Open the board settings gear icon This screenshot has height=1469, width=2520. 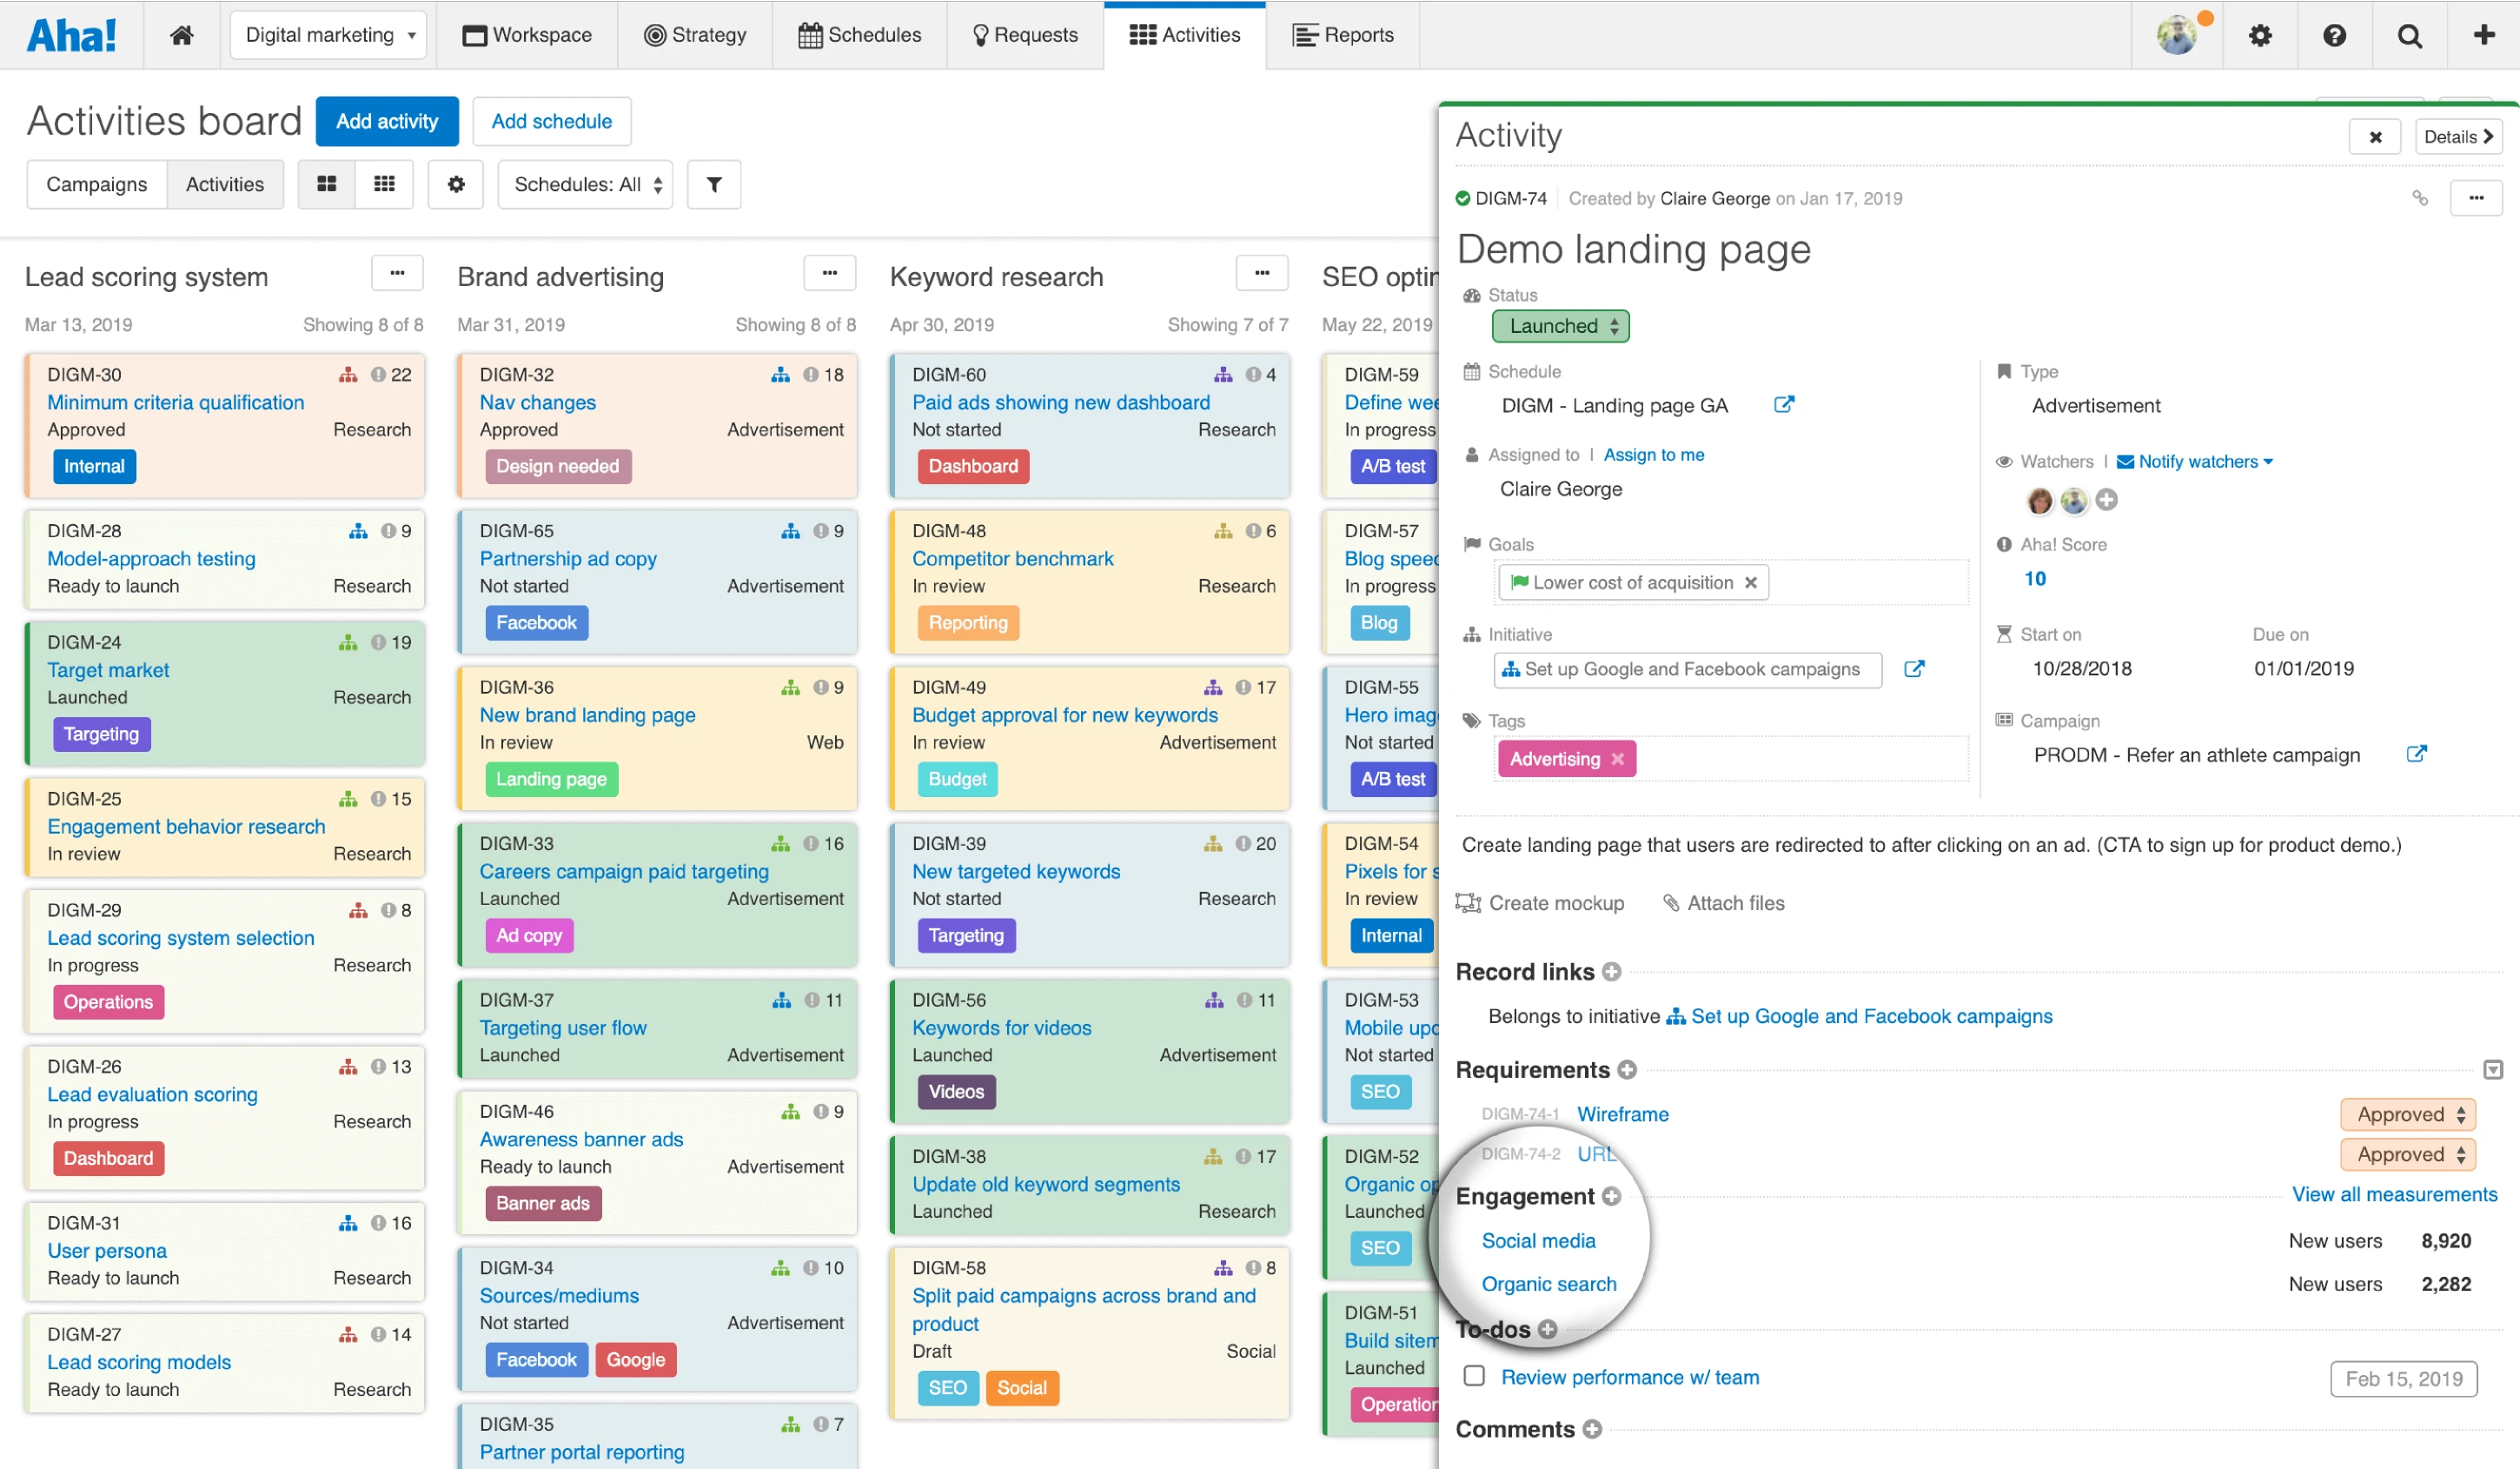456,184
